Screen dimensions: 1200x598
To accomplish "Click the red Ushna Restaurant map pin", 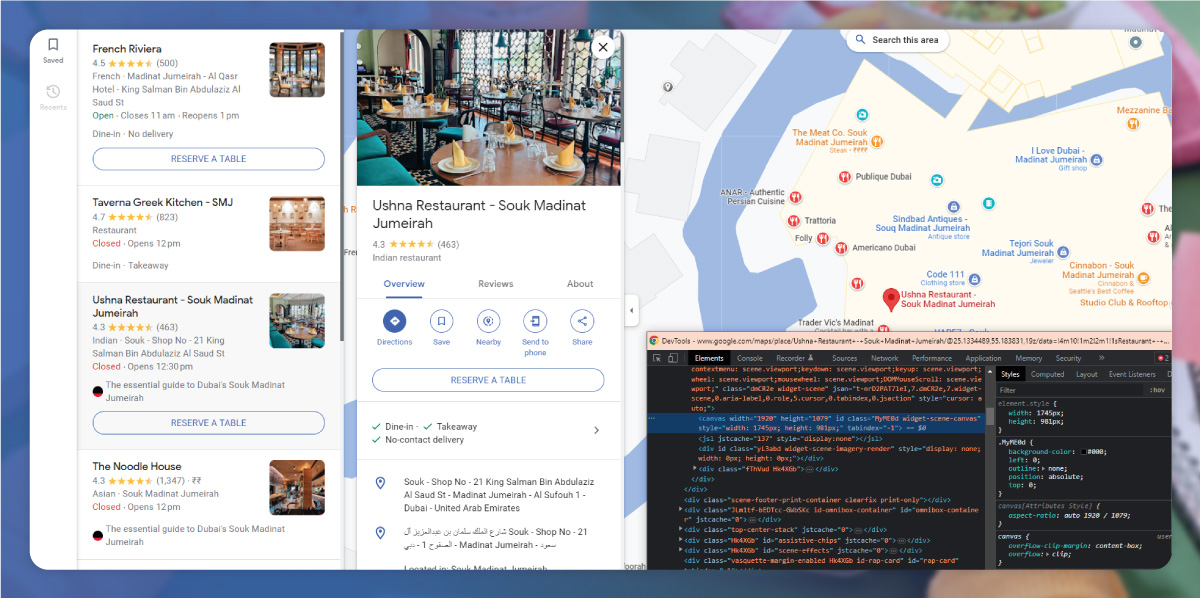I will point(890,298).
